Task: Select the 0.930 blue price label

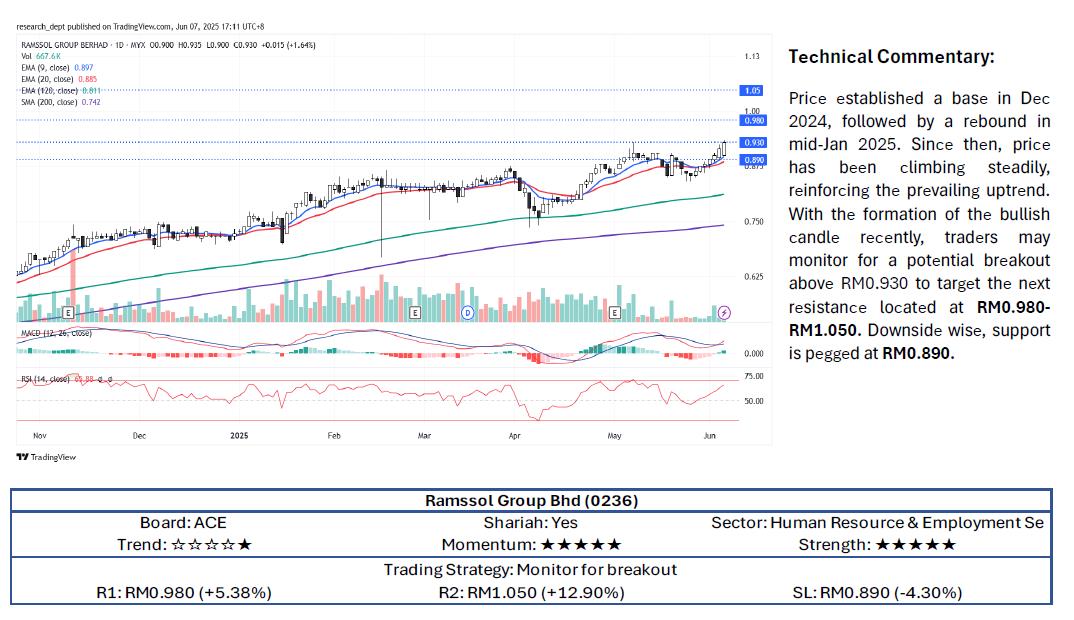Action: coord(753,142)
